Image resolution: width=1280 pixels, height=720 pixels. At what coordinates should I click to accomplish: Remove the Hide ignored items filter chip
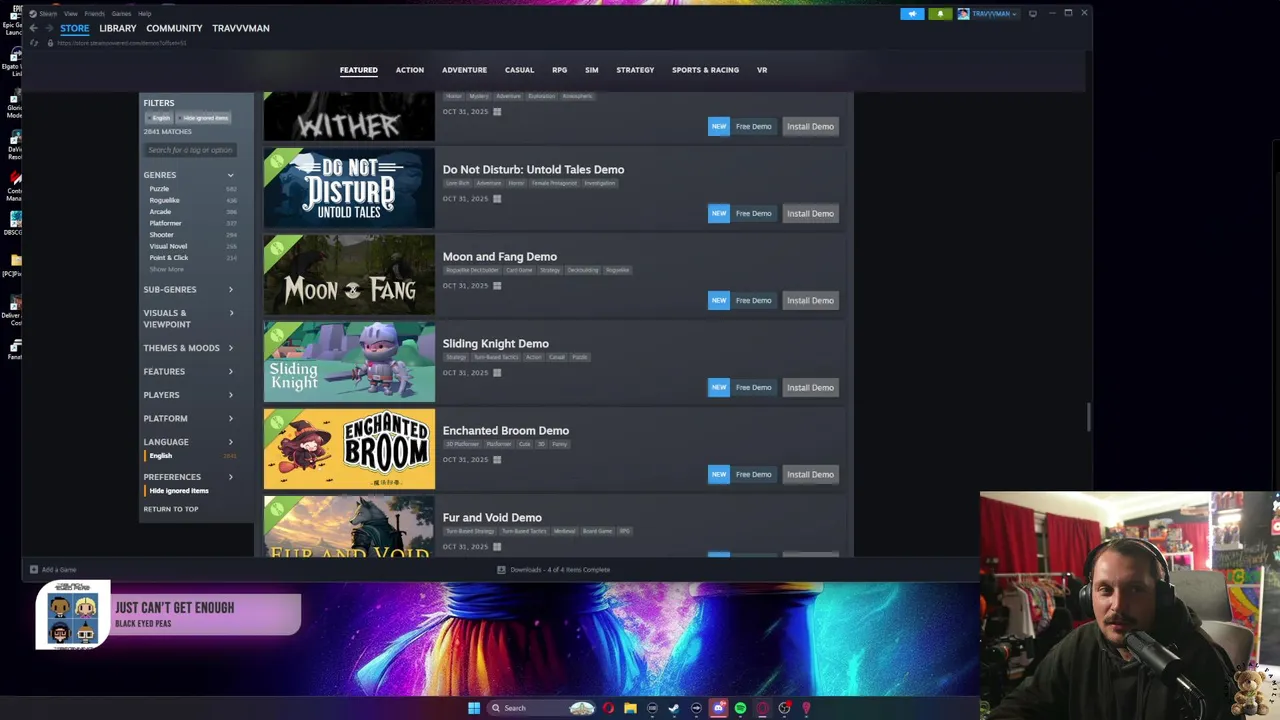click(x=205, y=118)
